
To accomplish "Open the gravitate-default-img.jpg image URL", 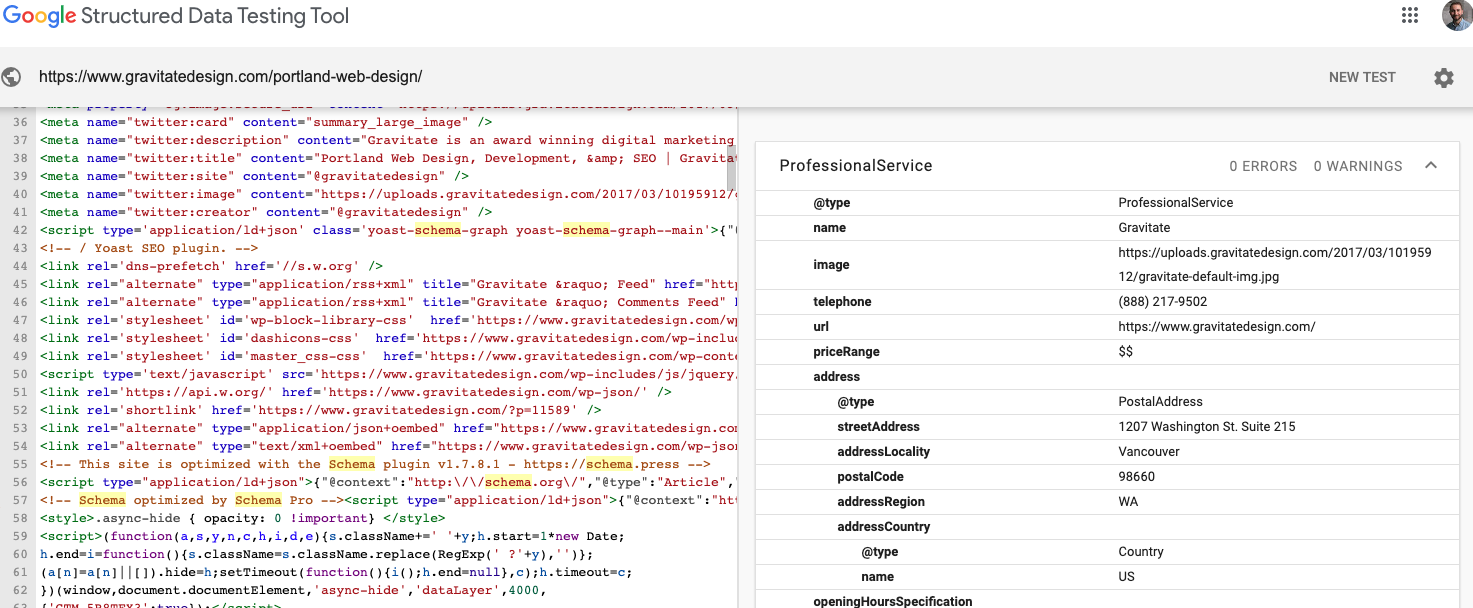I will point(1275,265).
